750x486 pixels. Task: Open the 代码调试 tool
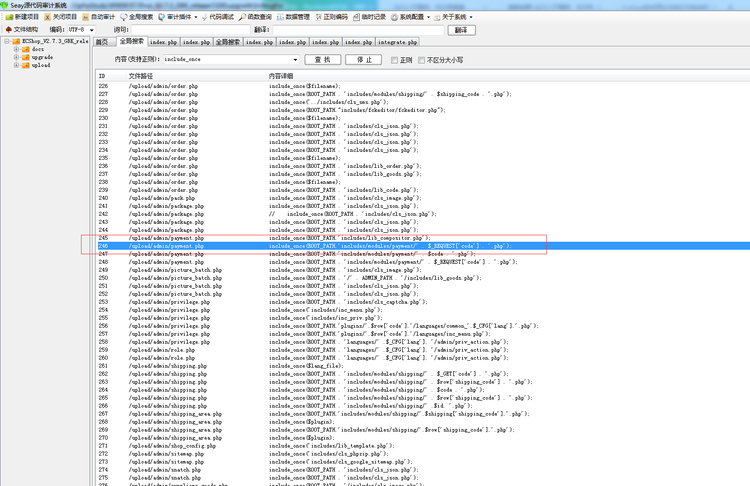227,17
